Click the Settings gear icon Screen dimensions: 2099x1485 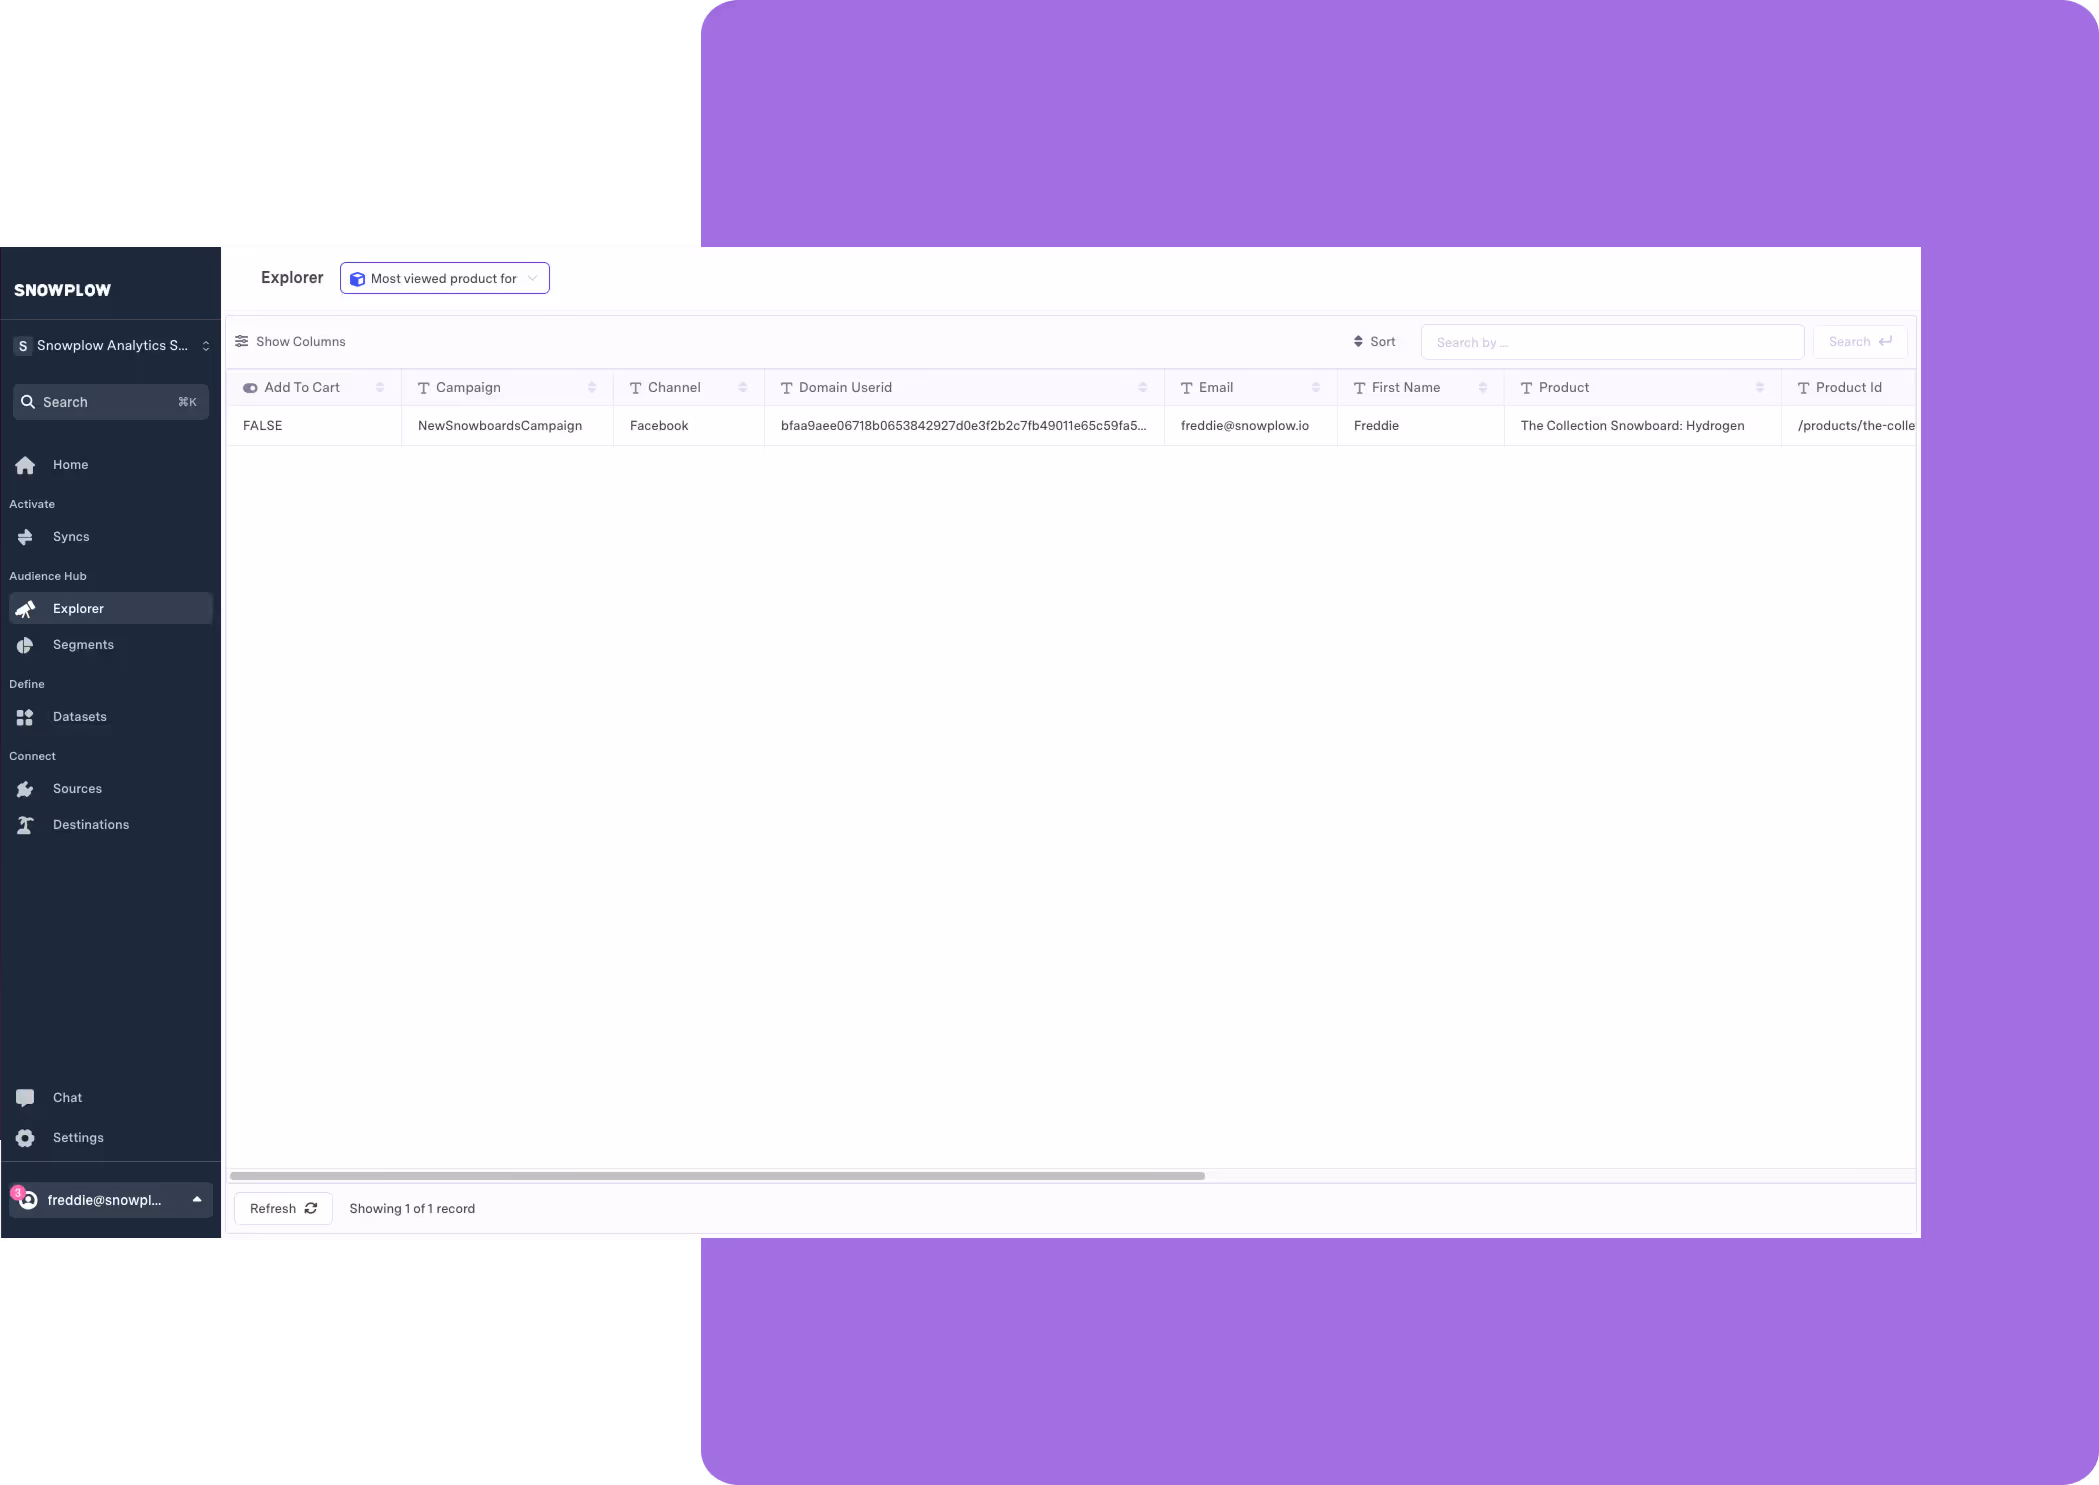(25, 1138)
